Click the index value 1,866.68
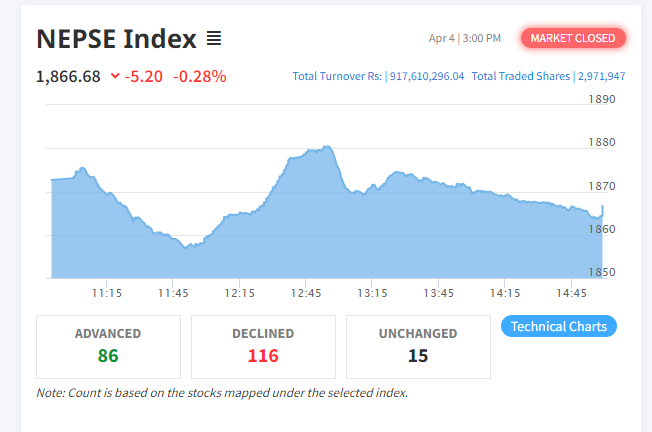652x432 pixels. pos(68,76)
